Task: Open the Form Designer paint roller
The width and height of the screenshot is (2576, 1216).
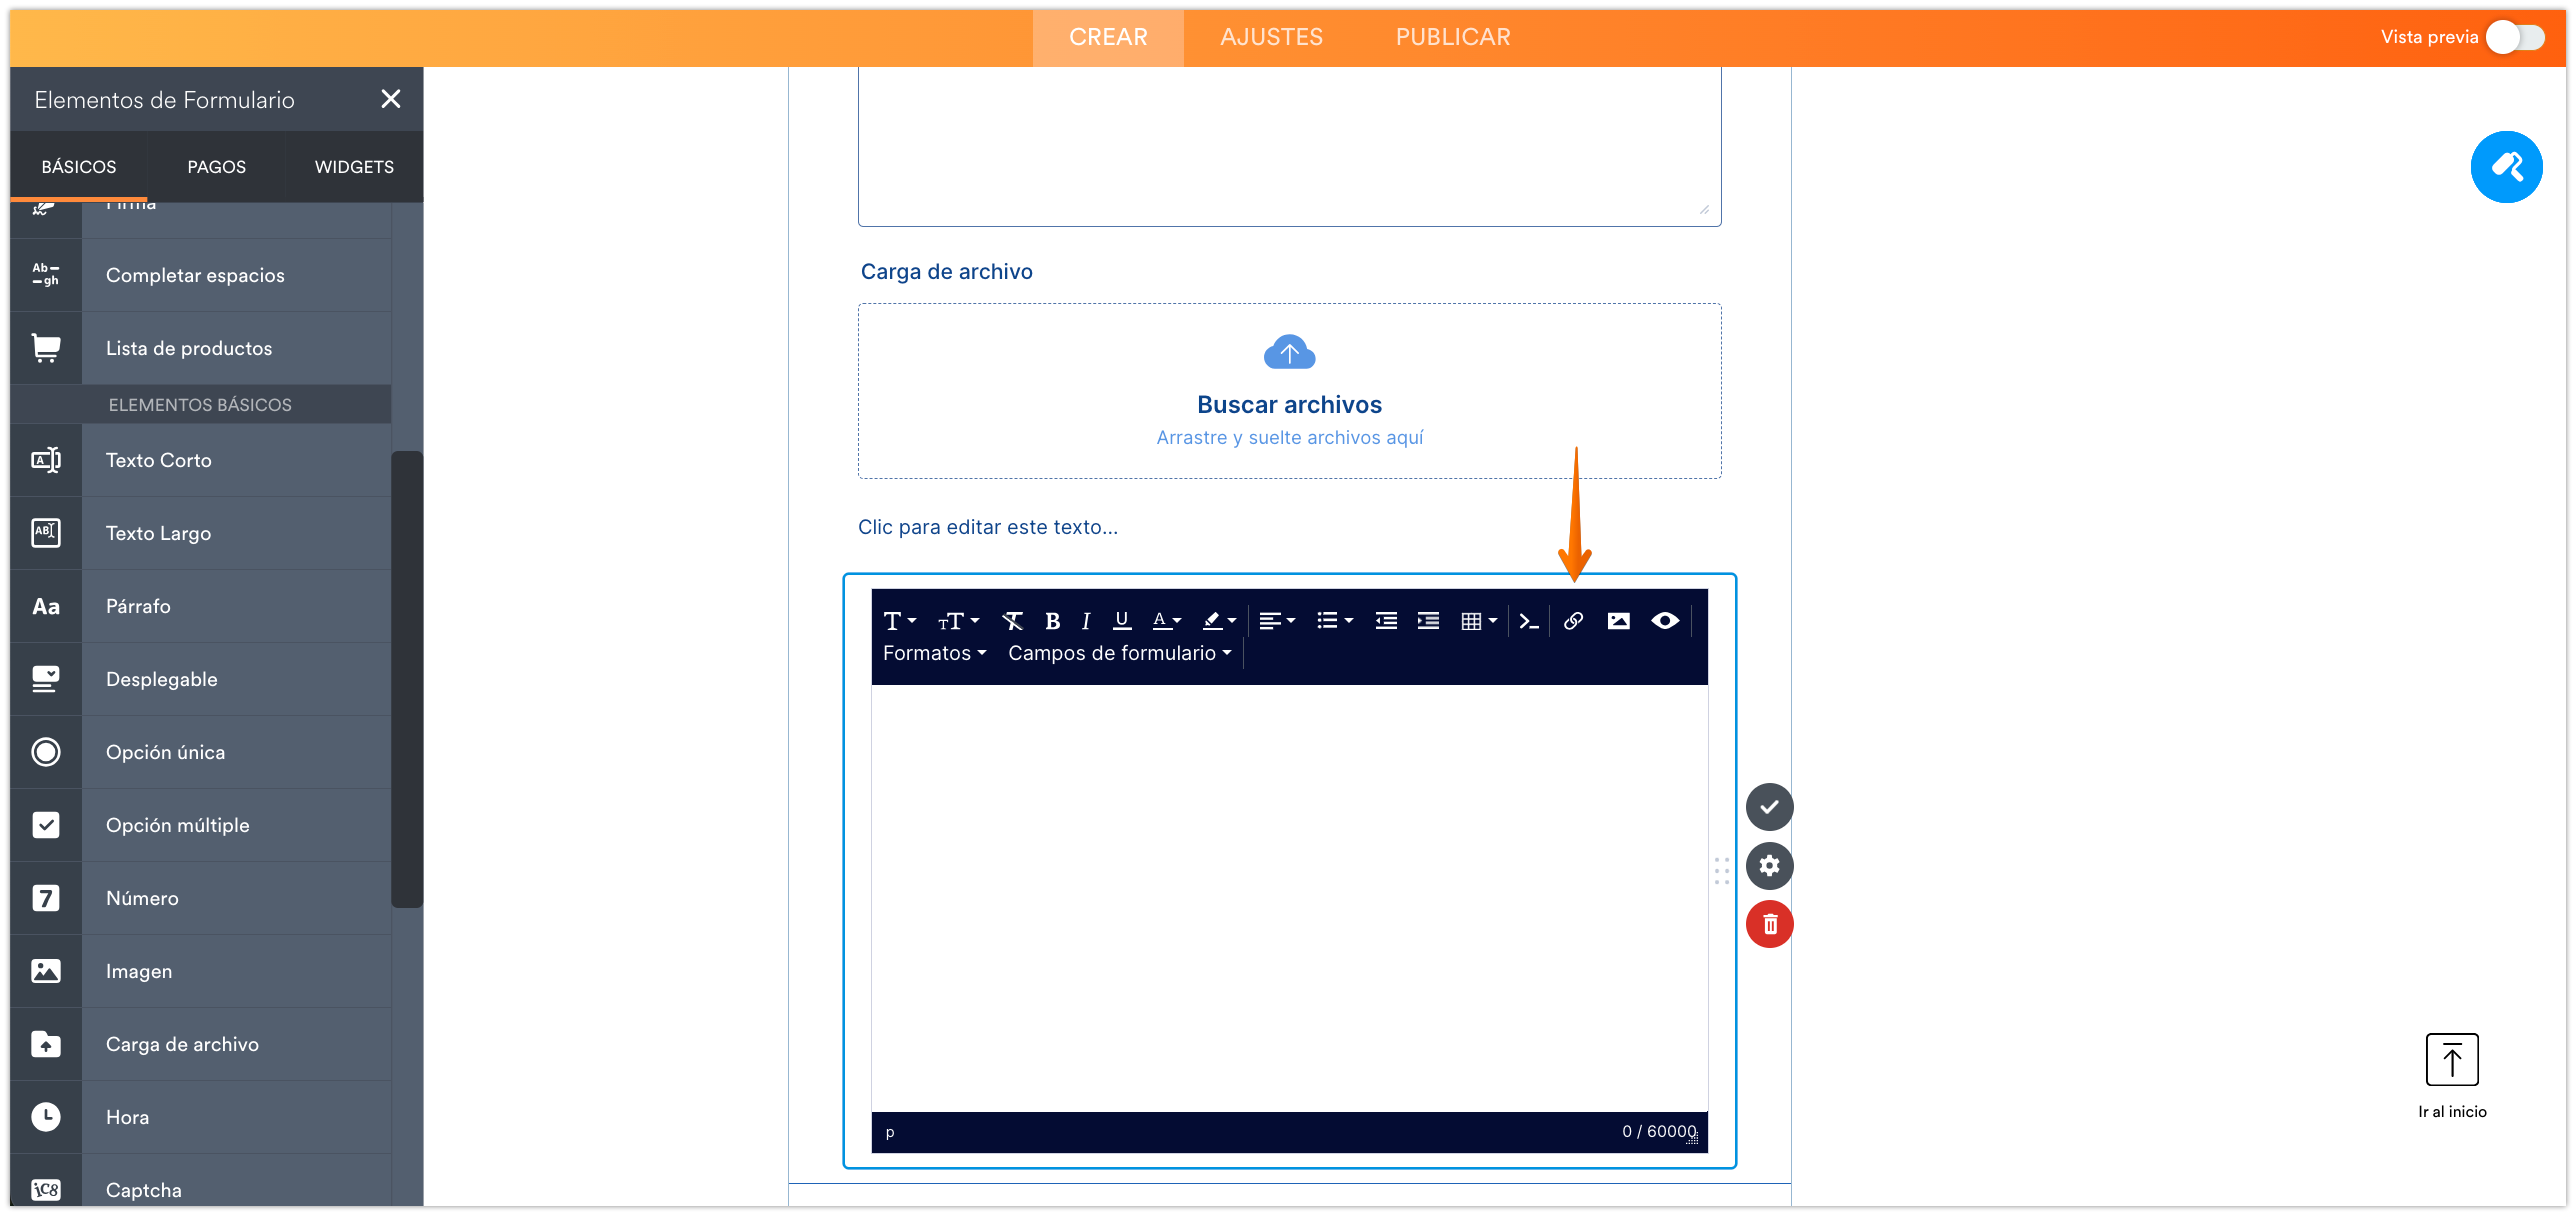Action: (2506, 167)
